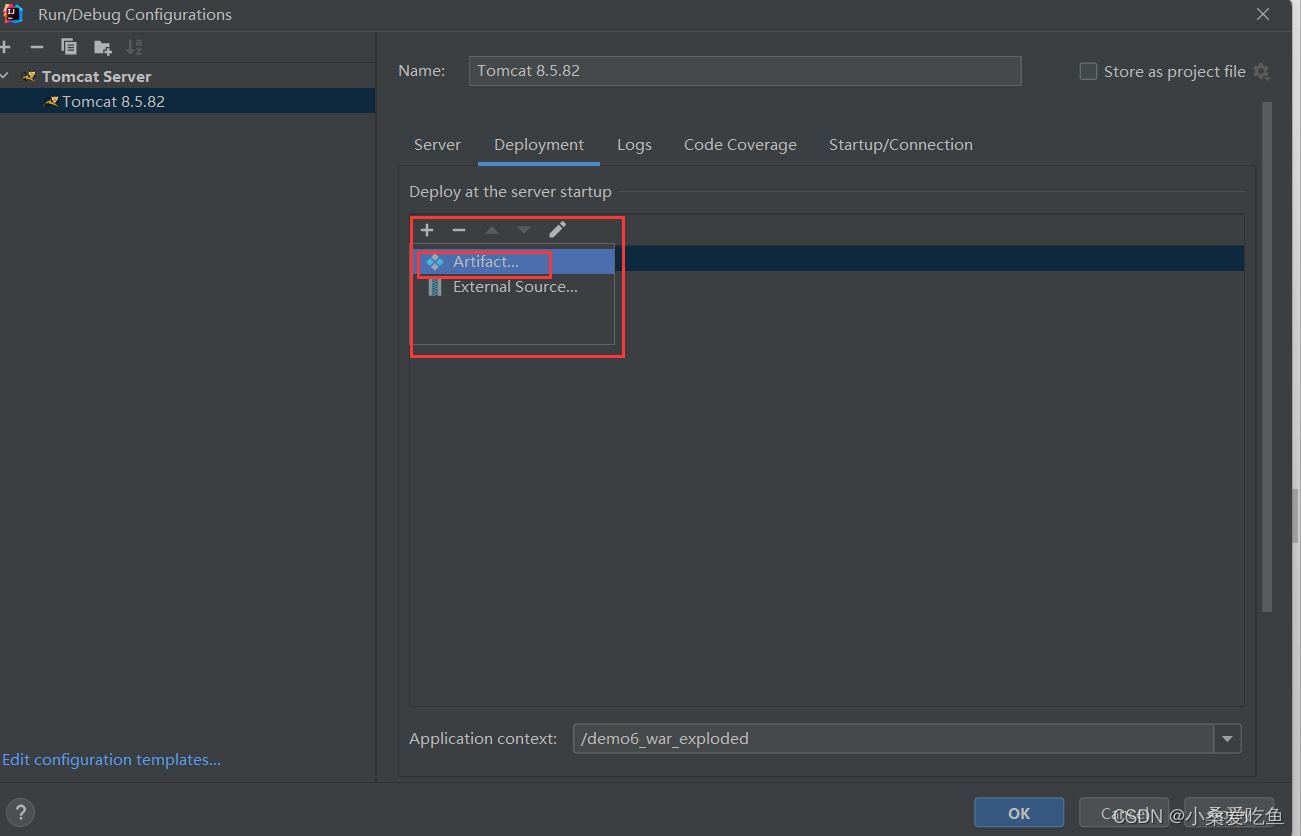Remove deployment item with minus icon
The image size is (1301, 836).
(x=459, y=230)
